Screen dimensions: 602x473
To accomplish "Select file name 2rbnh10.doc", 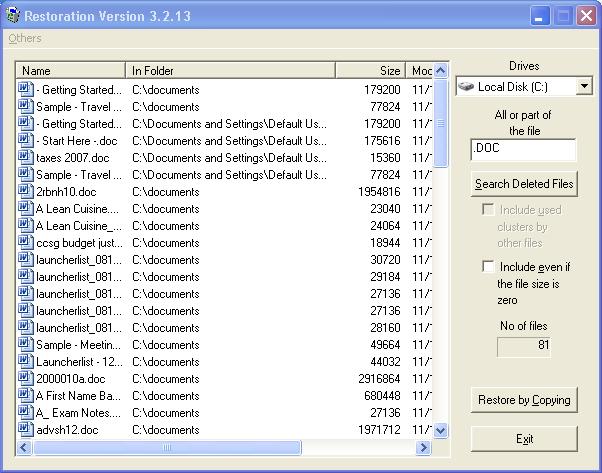I will click(66, 192).
